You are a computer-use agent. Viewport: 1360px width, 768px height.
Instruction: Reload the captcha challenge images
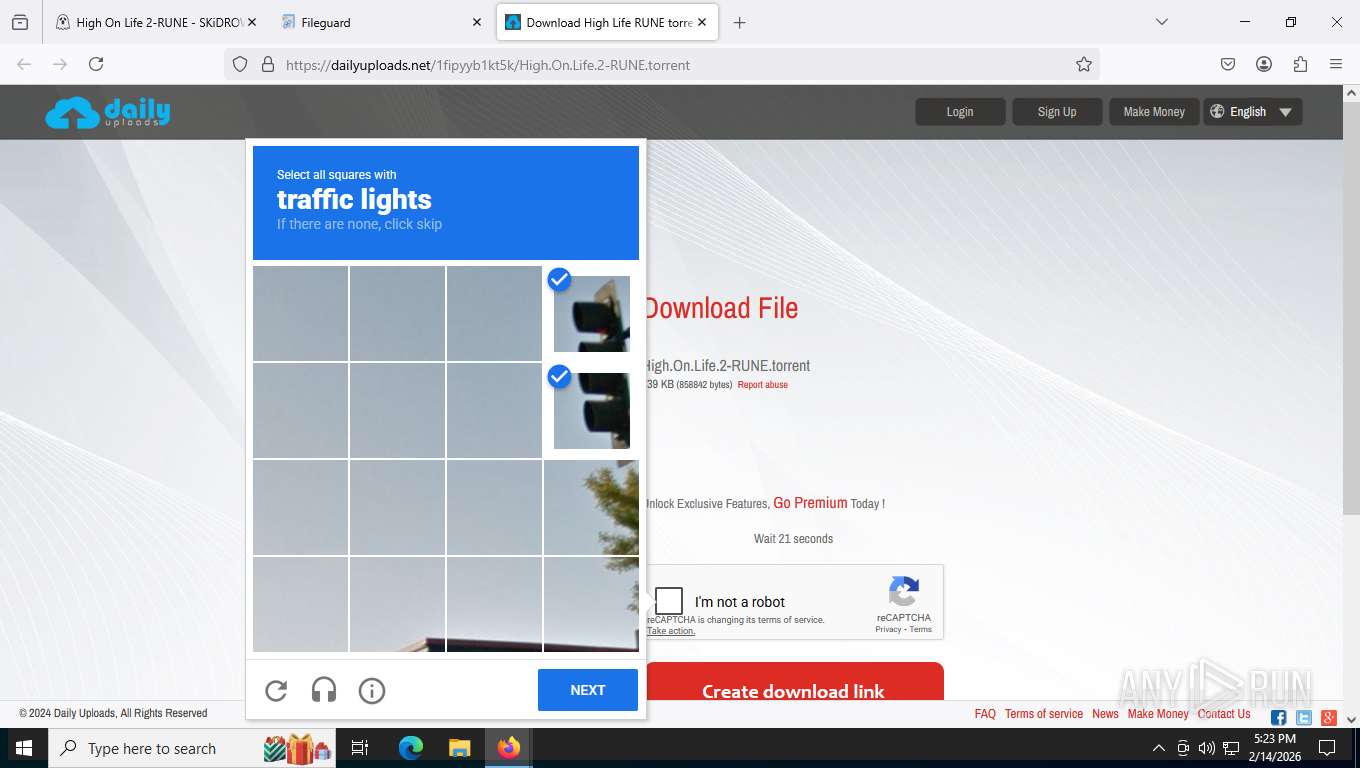tap(276, 690)
